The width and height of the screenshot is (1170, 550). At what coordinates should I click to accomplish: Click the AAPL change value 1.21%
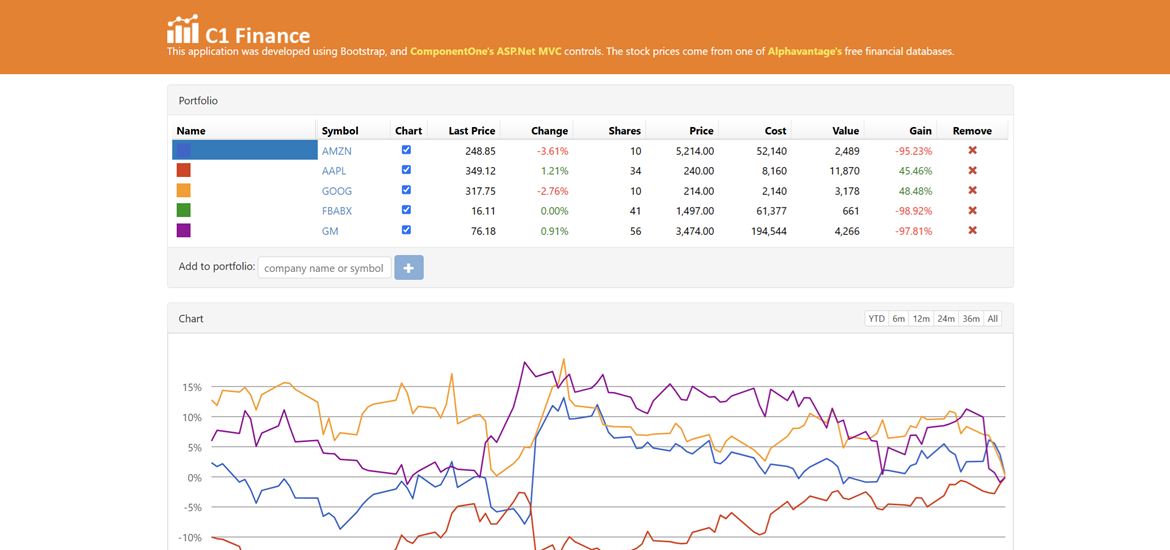tap(554, 171)
